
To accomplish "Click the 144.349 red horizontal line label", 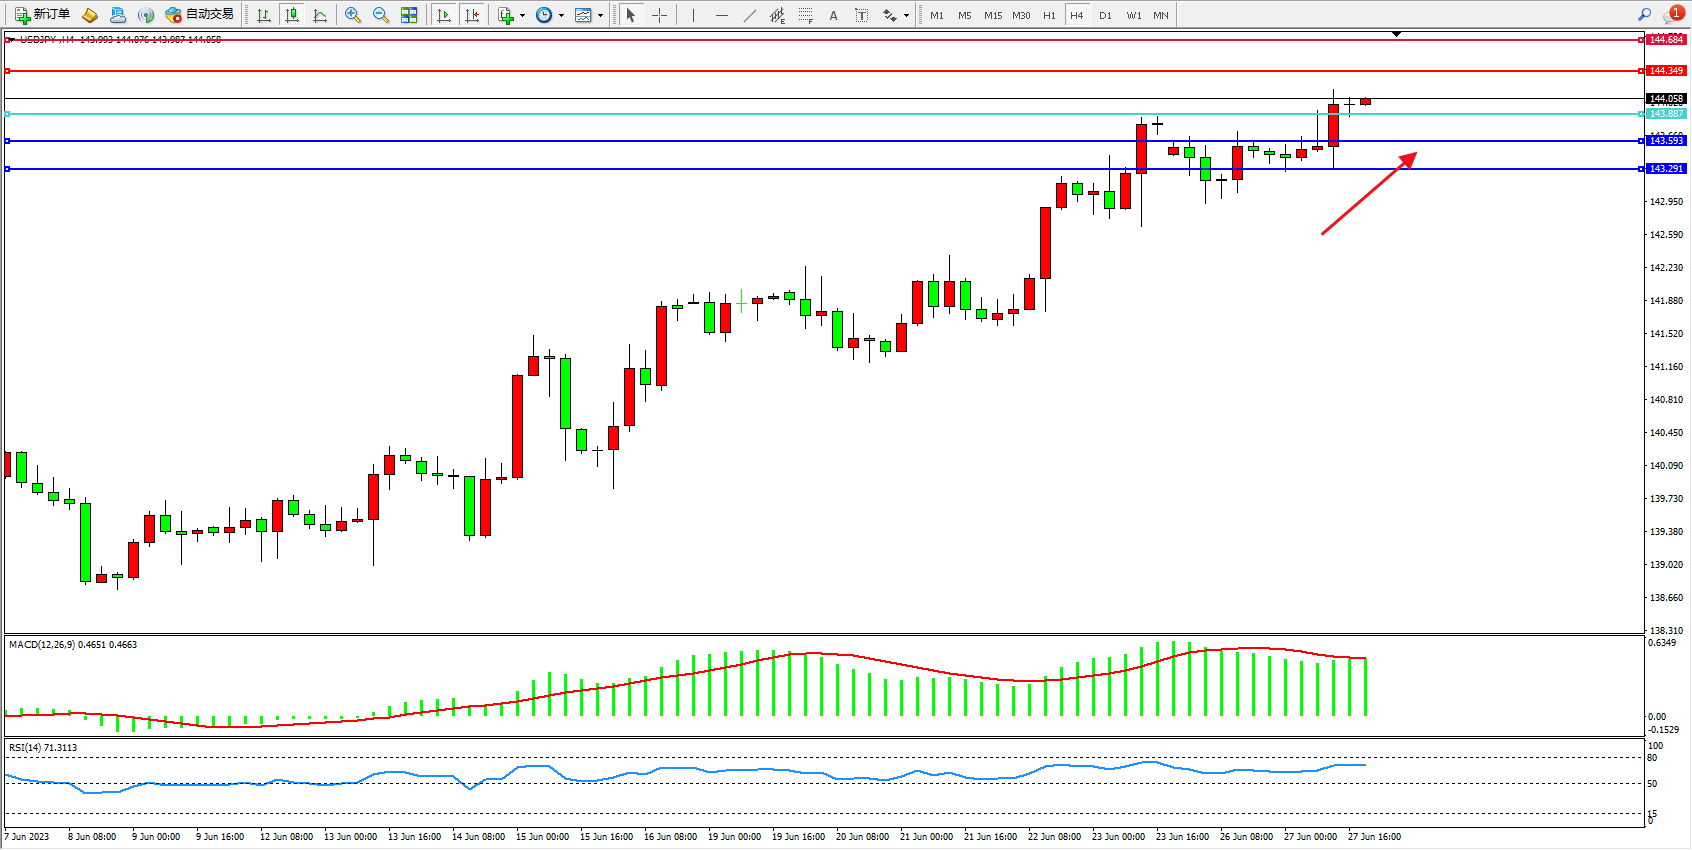I will tap(1666, 71).
